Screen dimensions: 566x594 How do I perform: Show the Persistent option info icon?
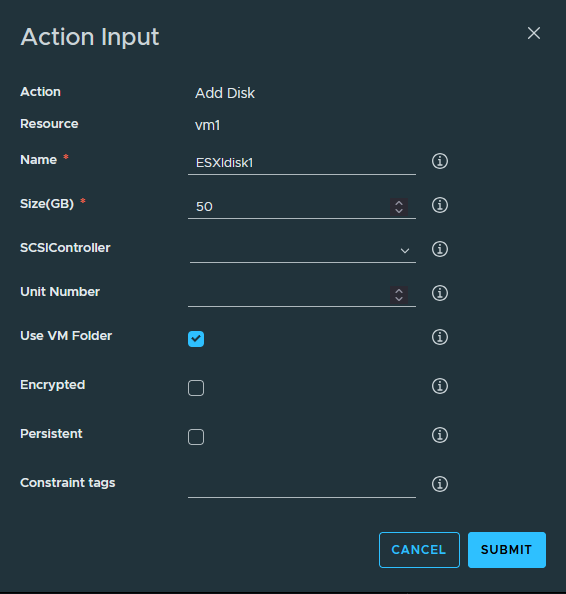point(440,435)
